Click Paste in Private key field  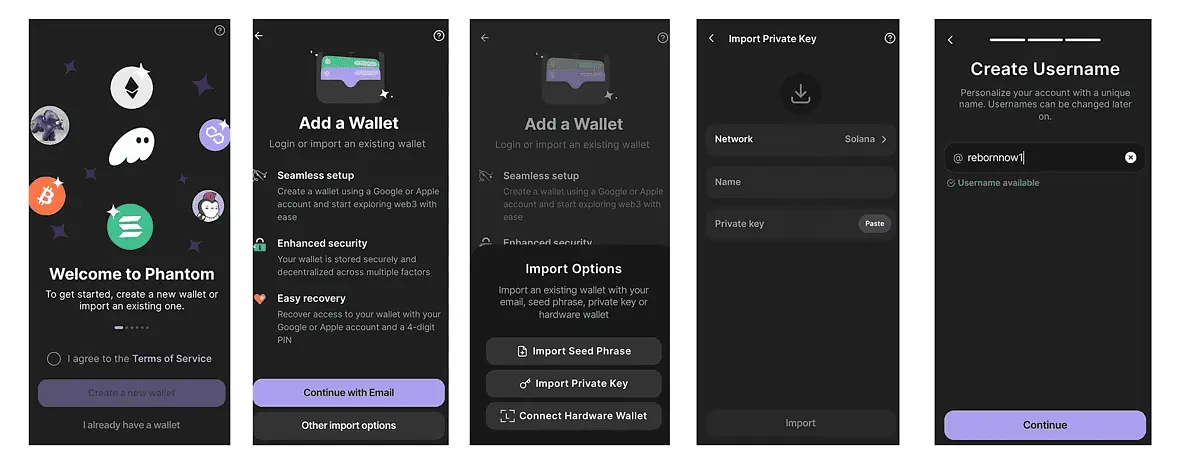coord(875,224)
